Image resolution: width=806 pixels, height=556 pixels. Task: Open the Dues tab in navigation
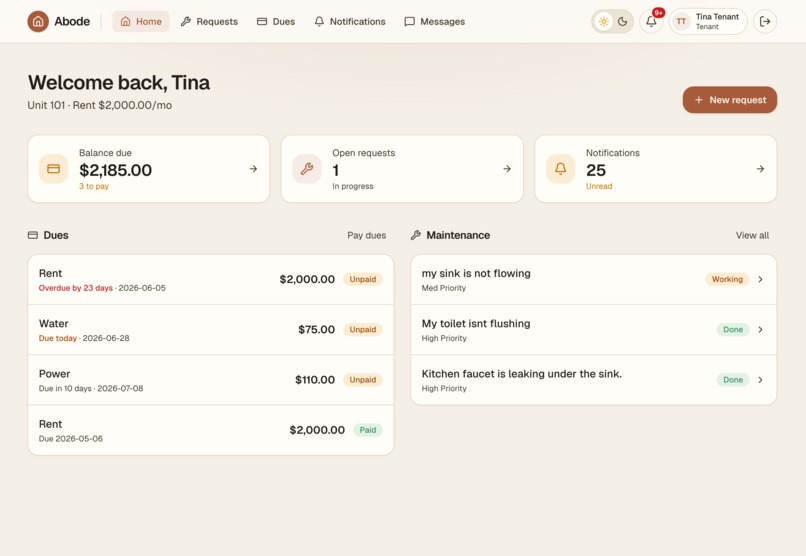[x=276, y=22]
